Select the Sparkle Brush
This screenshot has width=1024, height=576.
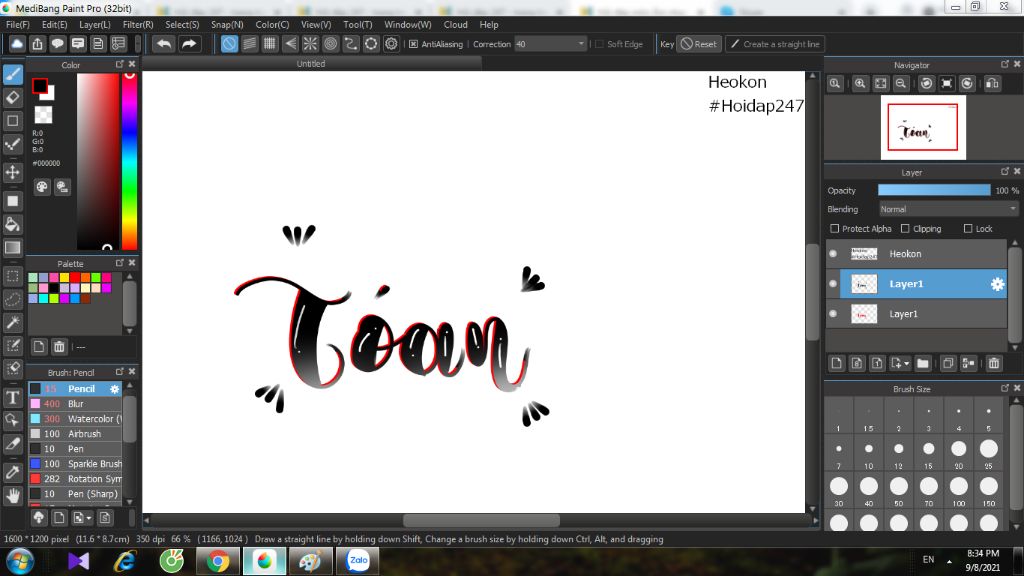click(x=76, y=464)
